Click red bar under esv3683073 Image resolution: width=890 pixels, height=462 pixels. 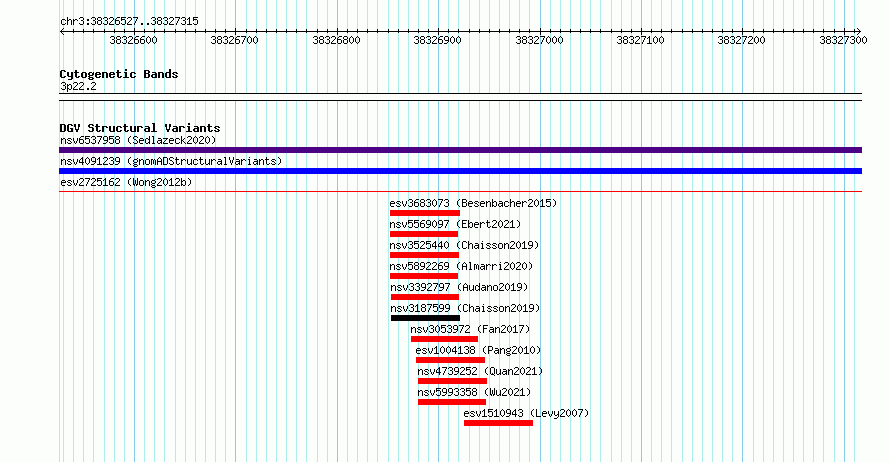[425, 213]
